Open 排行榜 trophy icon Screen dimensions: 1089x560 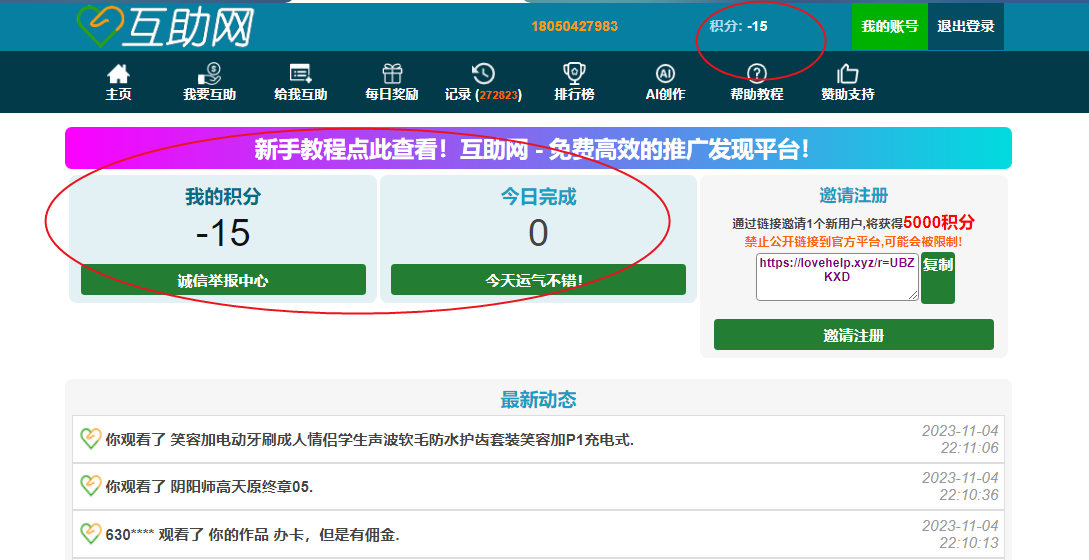574,73
